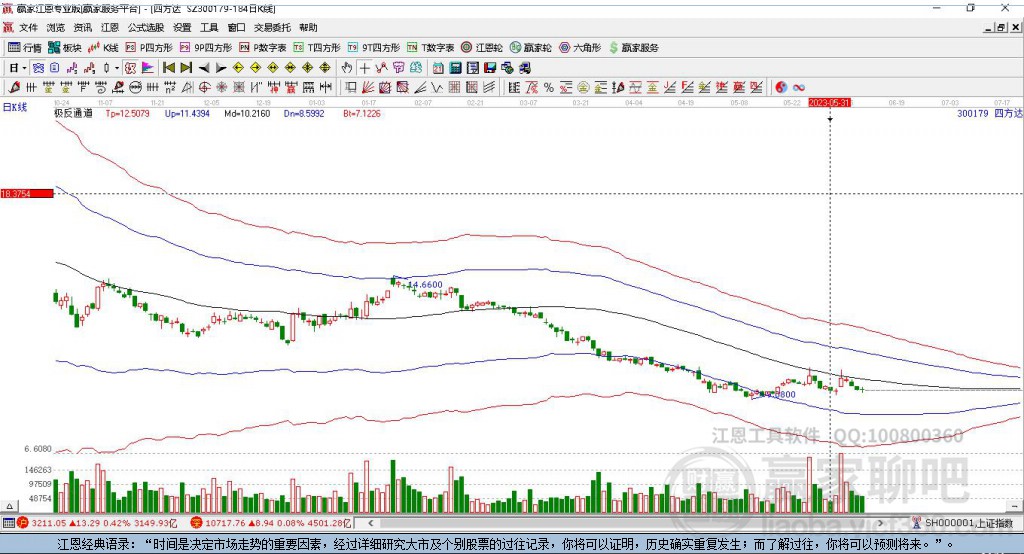Open the 9P四方形 tool
Screen dimensions: 1024x554
tap(206, 48)
